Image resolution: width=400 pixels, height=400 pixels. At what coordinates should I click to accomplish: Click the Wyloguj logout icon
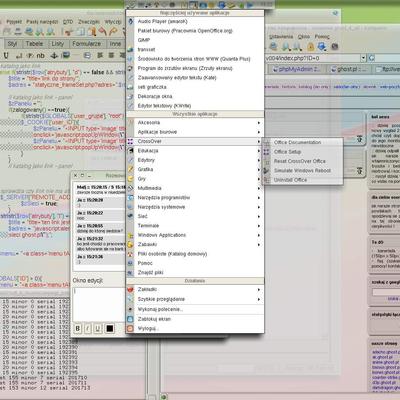(130, 328)
